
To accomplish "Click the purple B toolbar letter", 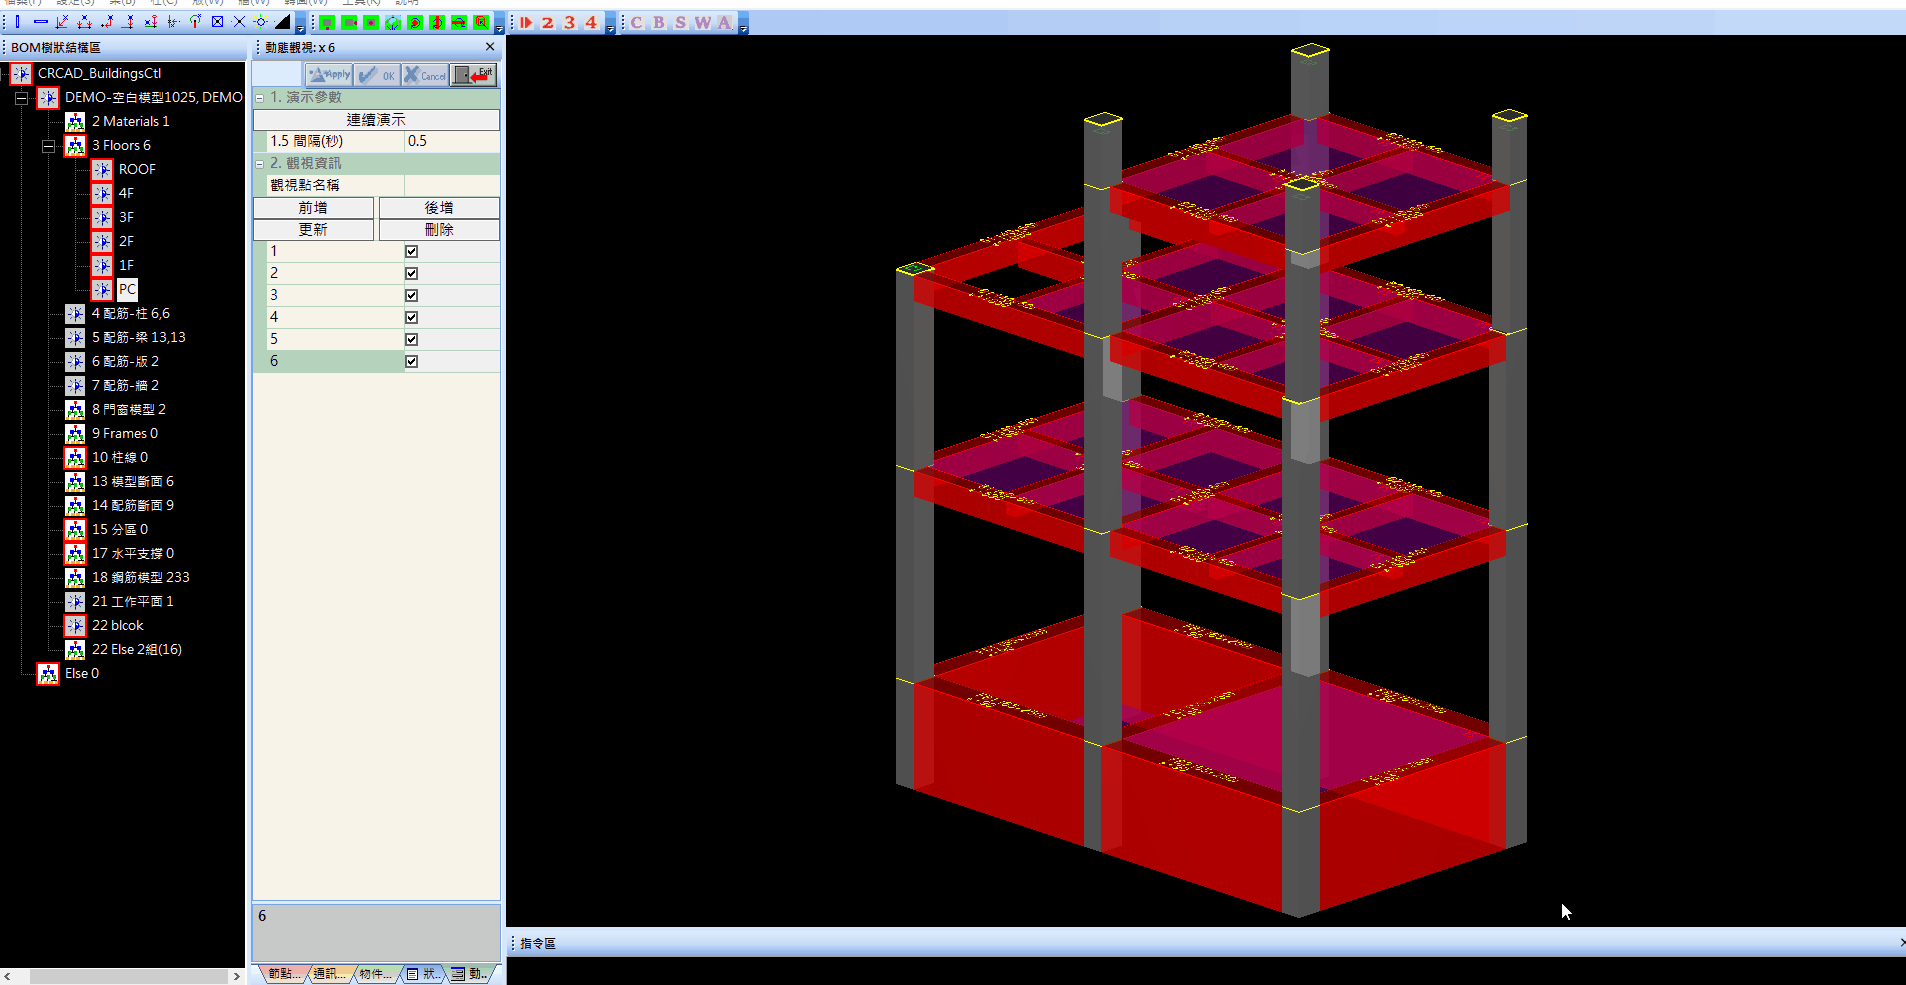I will click(659, 22).
